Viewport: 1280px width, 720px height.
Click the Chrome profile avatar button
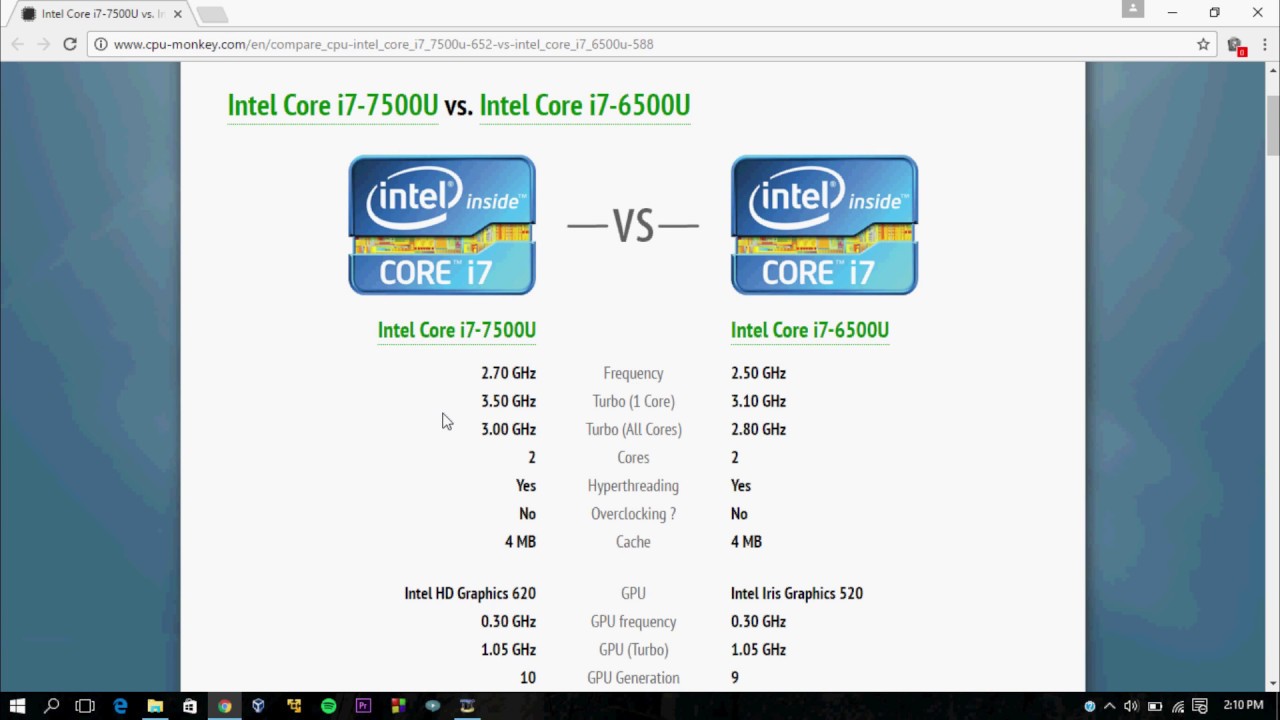pos(1132,9)
